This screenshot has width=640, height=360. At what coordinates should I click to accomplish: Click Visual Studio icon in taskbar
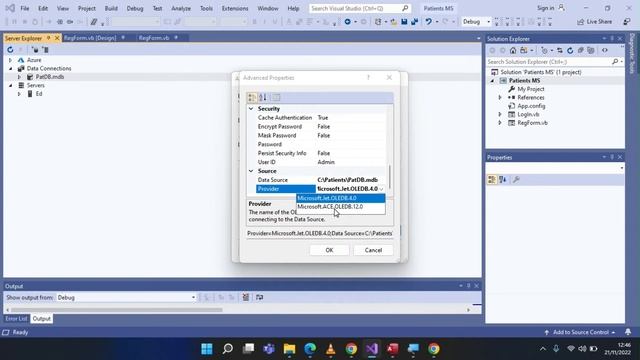coord(371,349)
